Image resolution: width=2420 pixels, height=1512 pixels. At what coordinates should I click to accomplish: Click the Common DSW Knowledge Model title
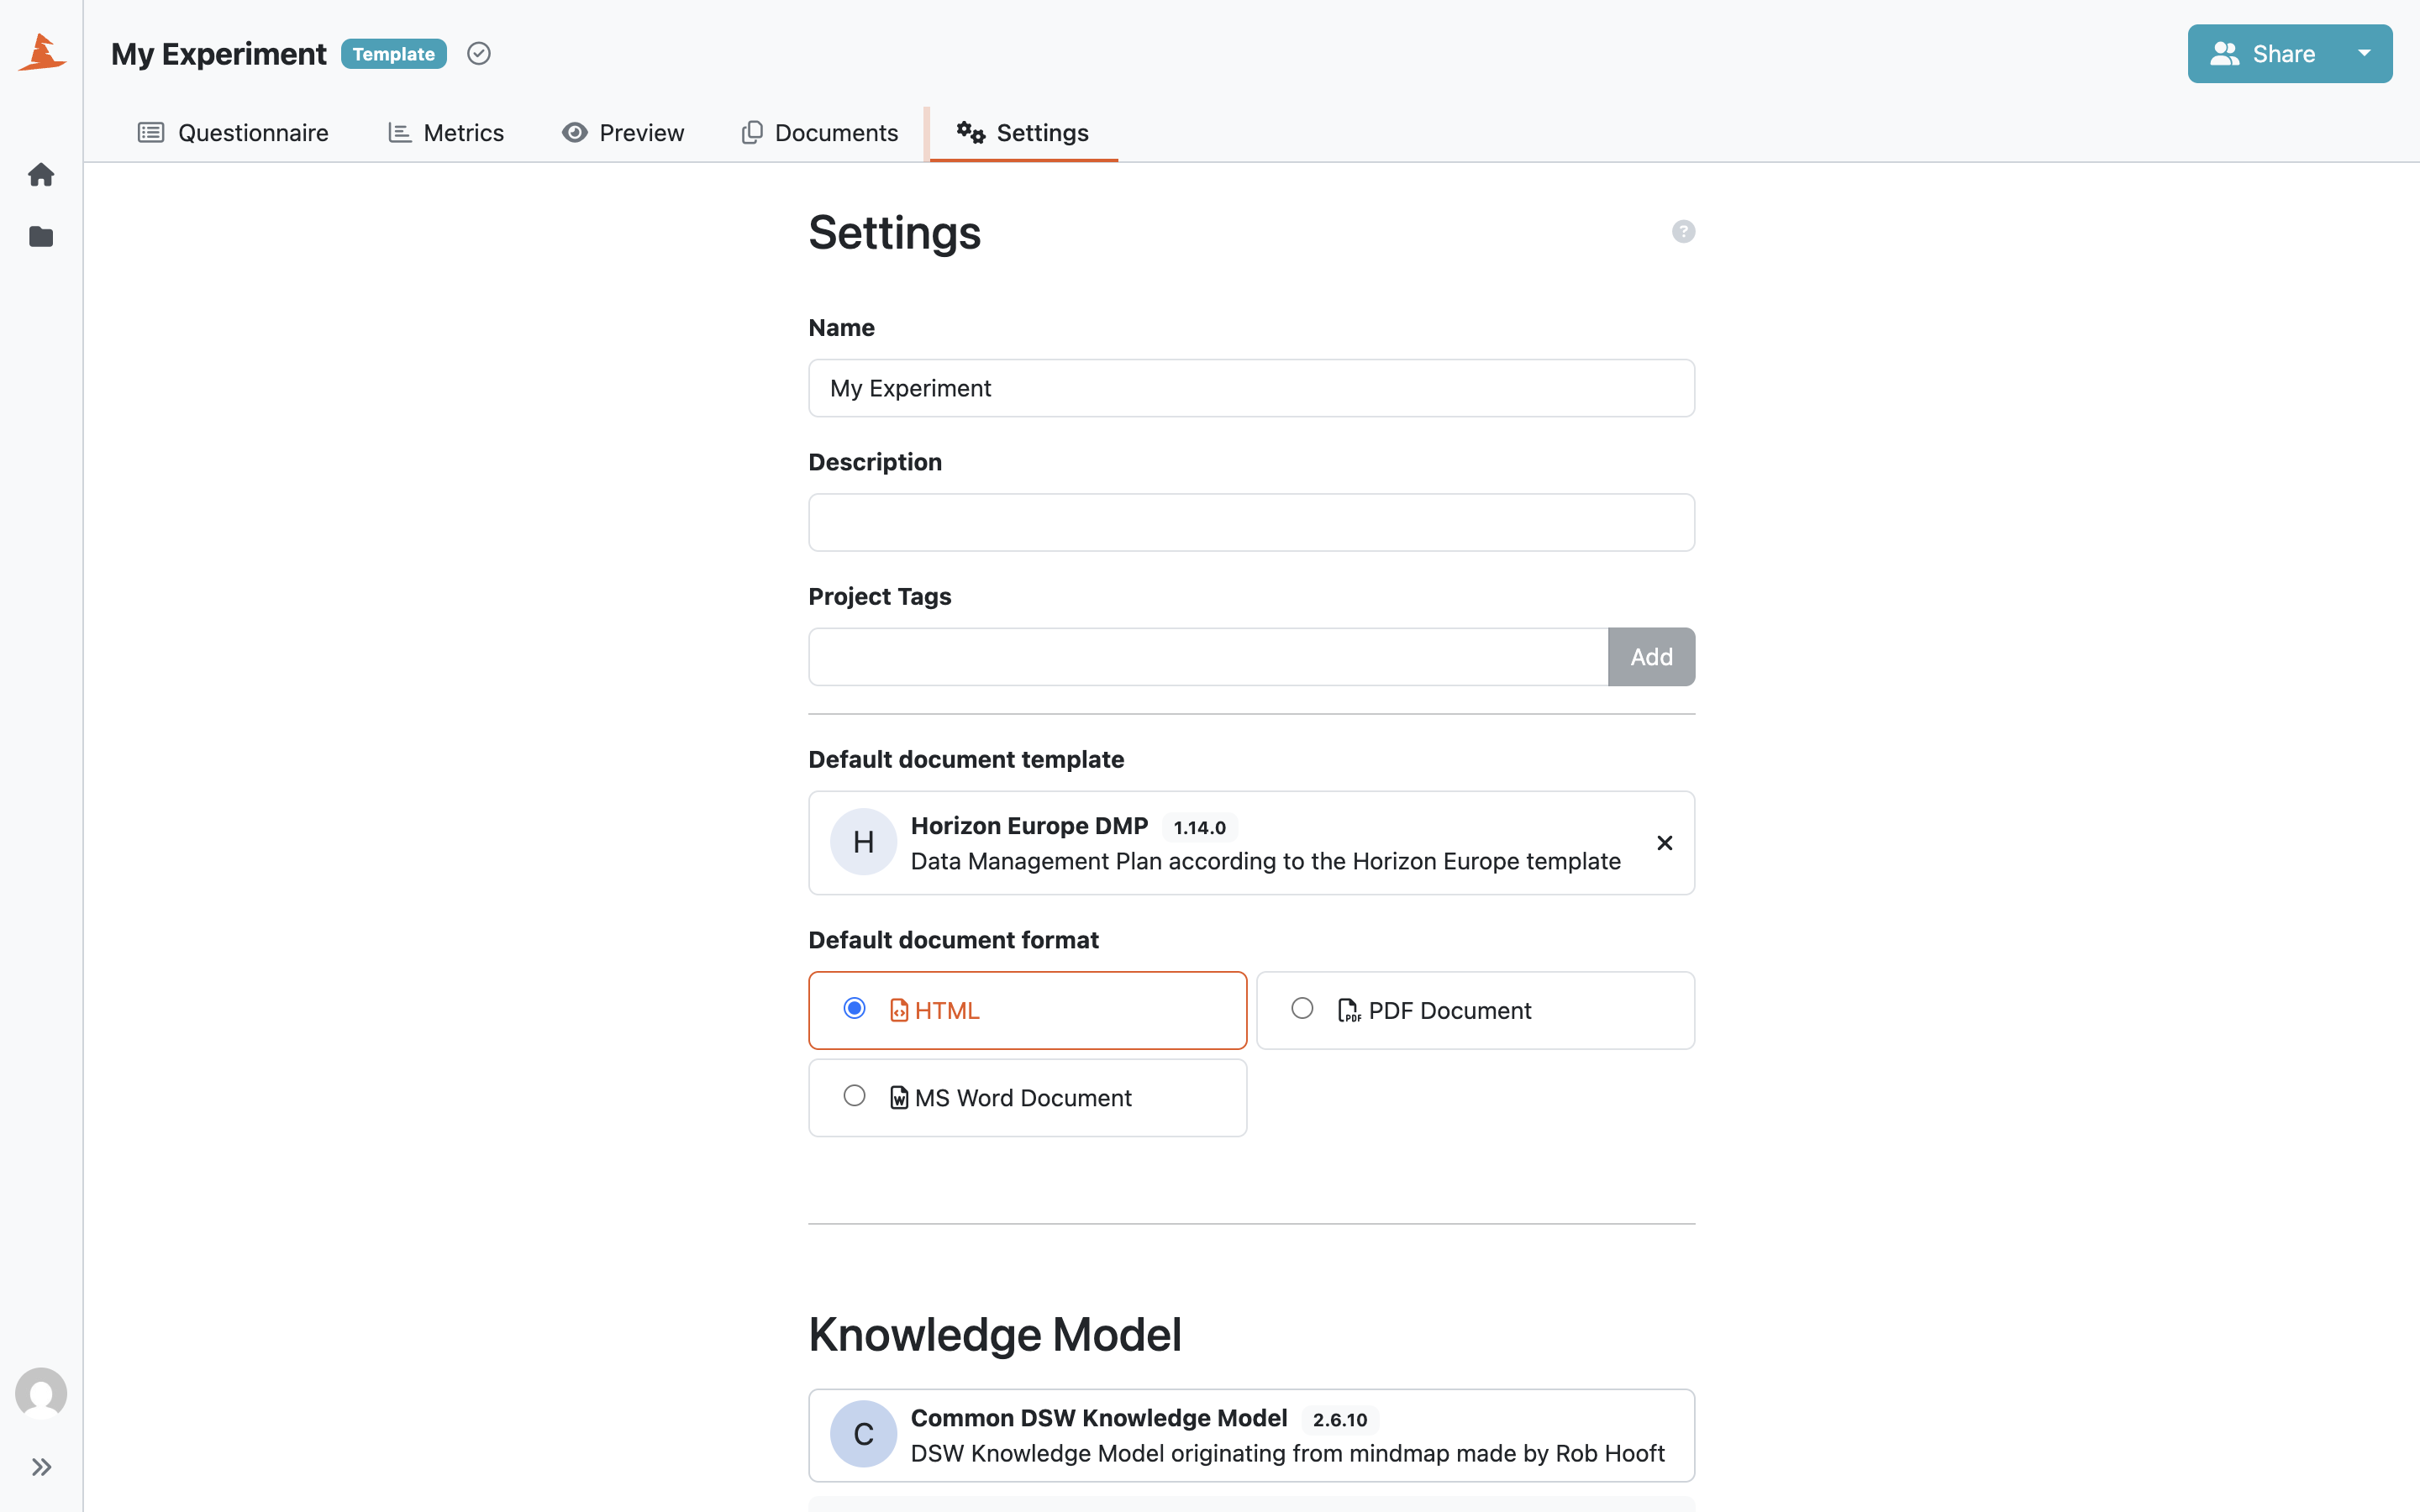point(1098,1418)
